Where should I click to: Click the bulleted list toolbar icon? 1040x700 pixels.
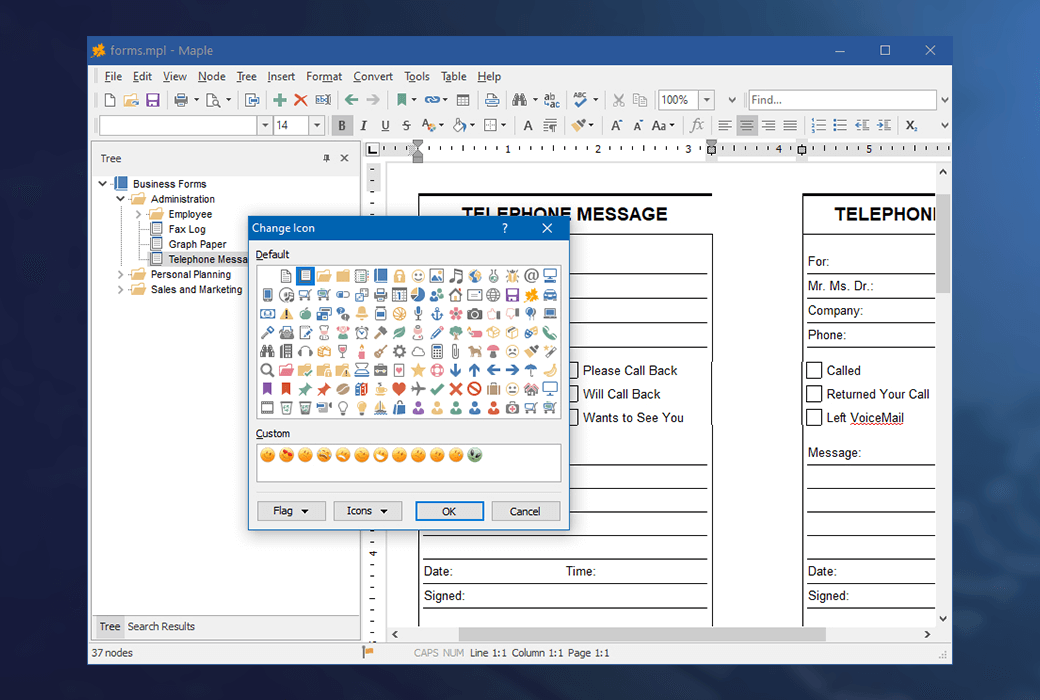click(840, 125)
